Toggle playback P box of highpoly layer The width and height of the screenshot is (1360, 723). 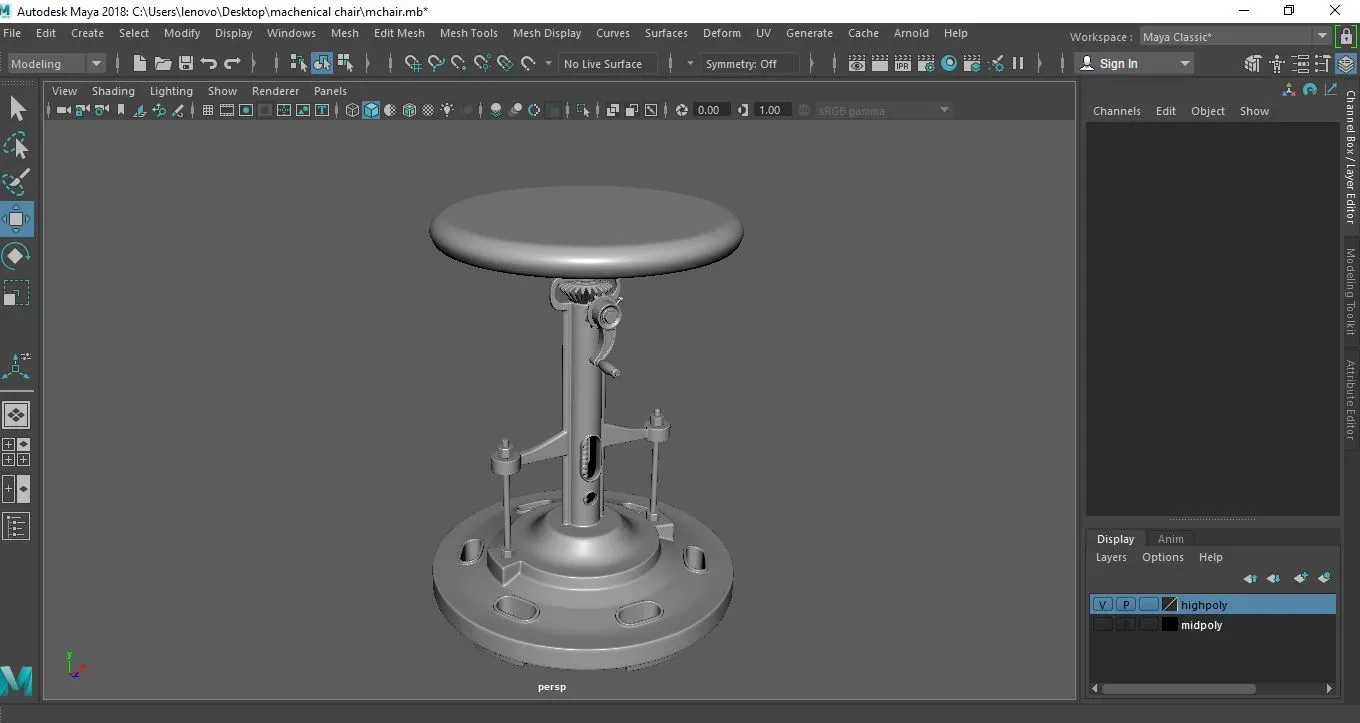pos(1125,605)
